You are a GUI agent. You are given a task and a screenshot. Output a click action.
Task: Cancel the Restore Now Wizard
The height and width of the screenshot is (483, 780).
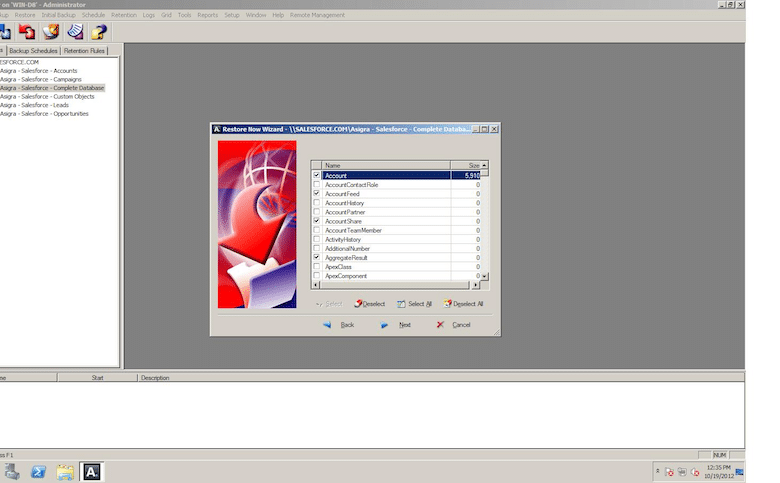453,325
